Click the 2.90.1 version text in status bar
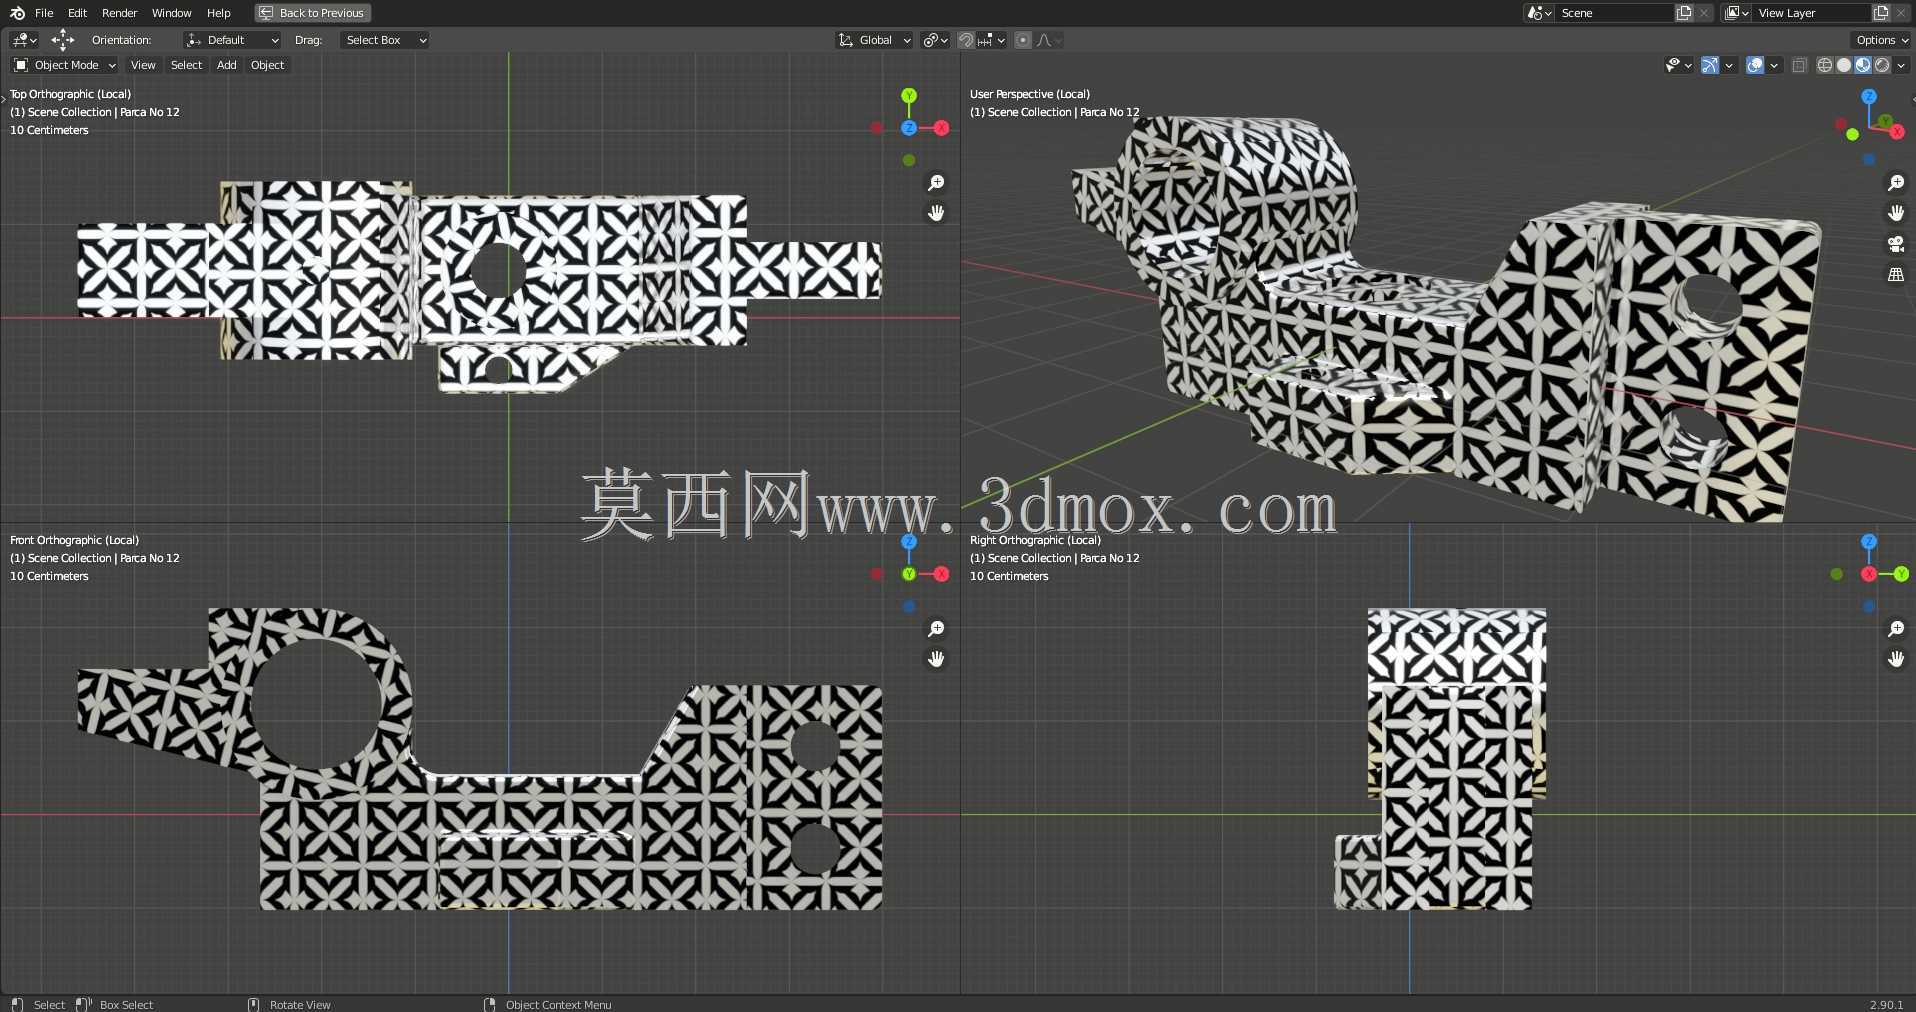The height and width of the screenshot is (1012, 1916). pyautogui.click(x=1886, y=1005)
